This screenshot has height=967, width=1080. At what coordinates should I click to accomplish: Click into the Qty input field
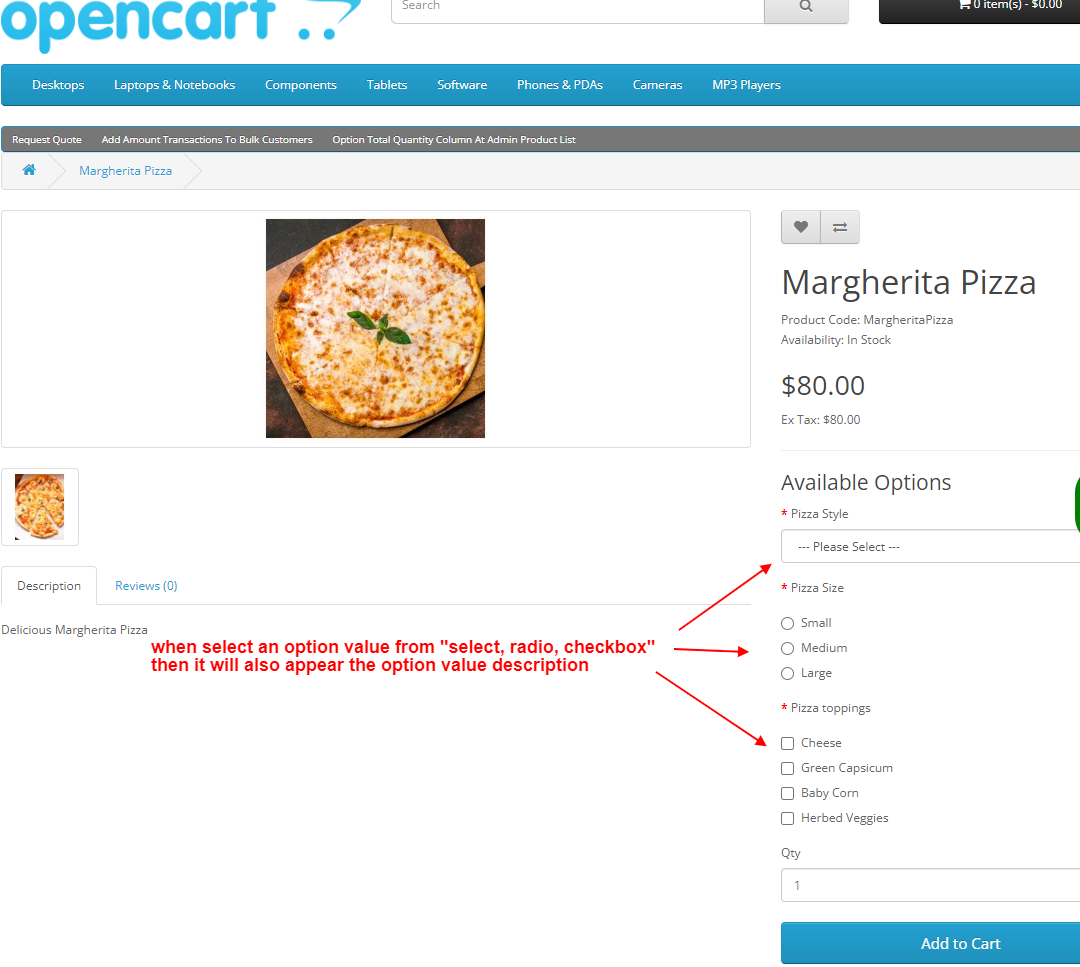tap(931, 885)
